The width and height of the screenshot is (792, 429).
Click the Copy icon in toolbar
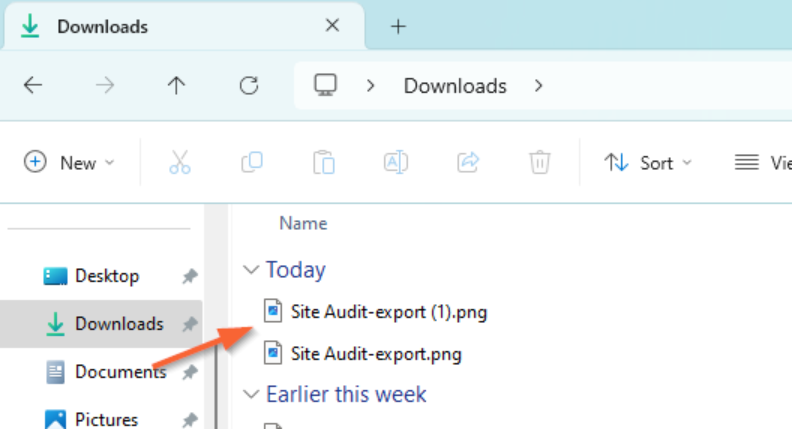click(x=252, y=162)
